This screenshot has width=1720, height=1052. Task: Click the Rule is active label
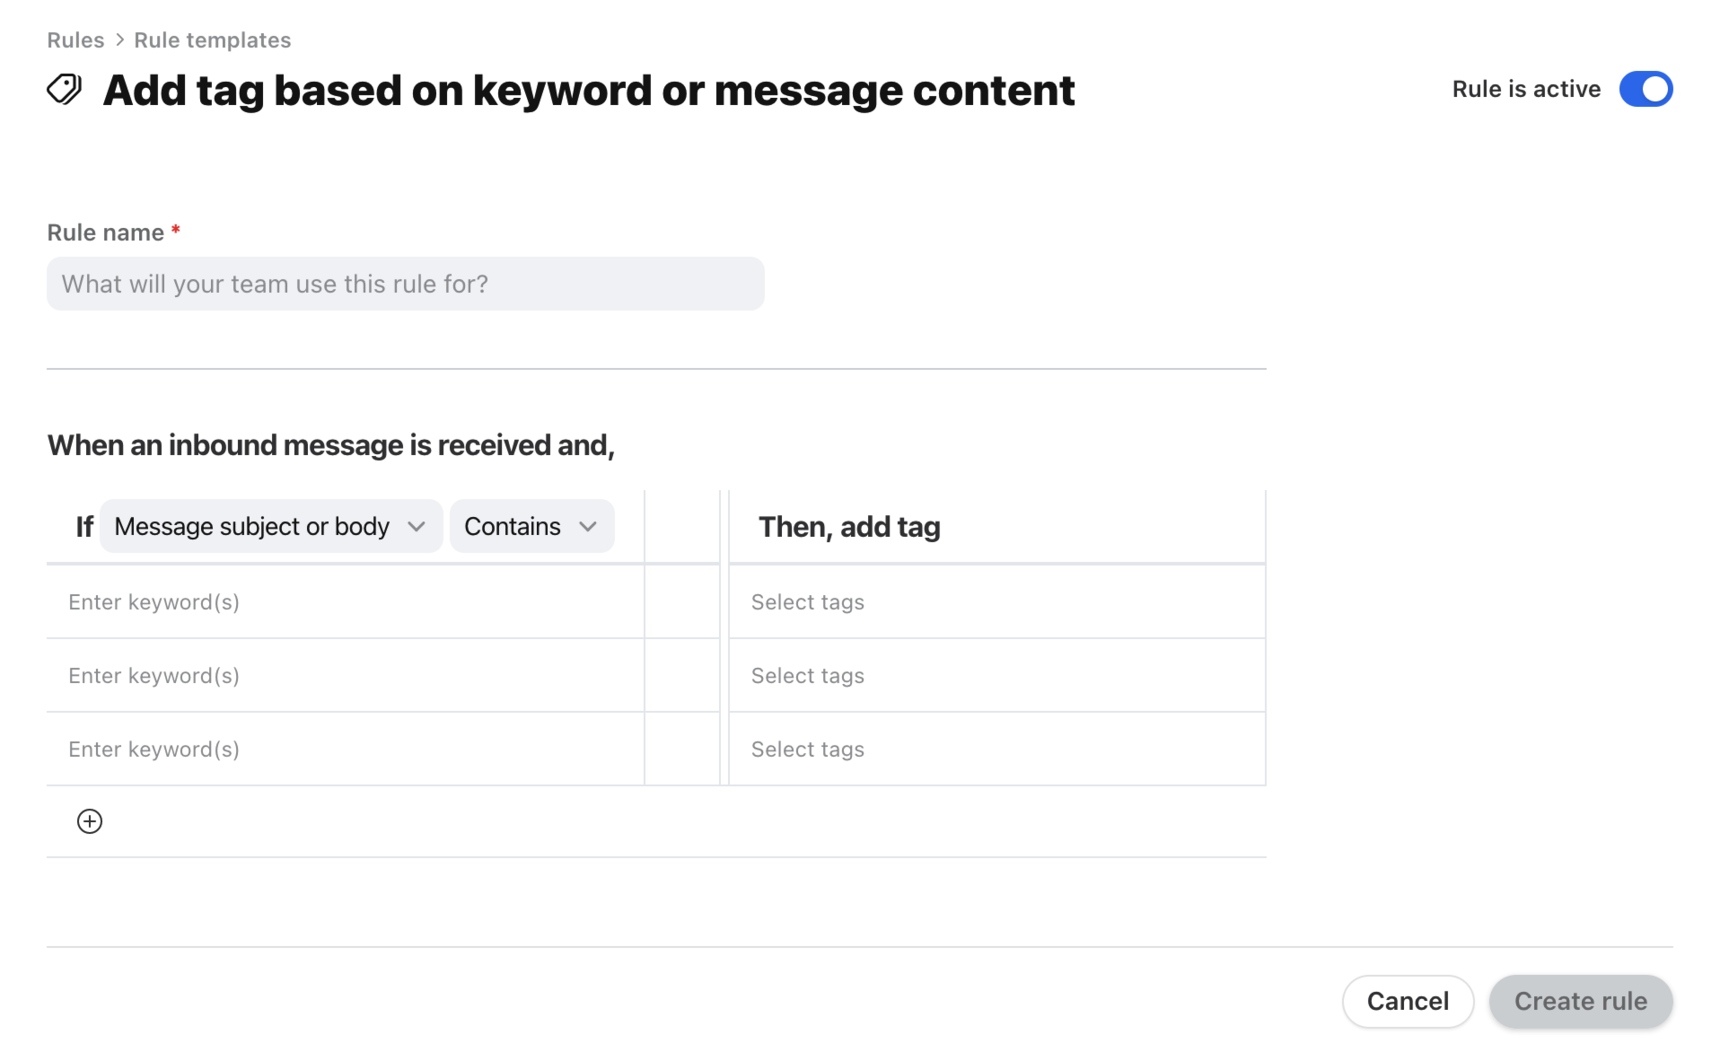1526,89
